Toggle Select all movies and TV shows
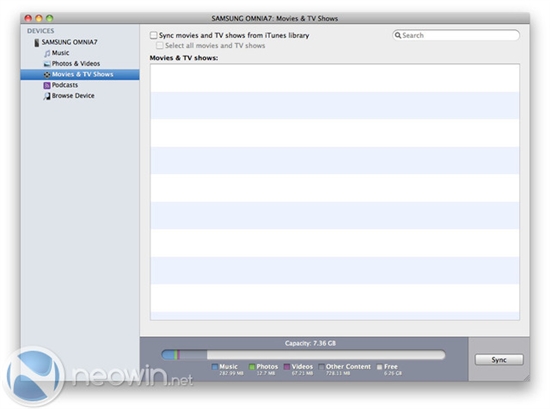 tap(160, 46)
